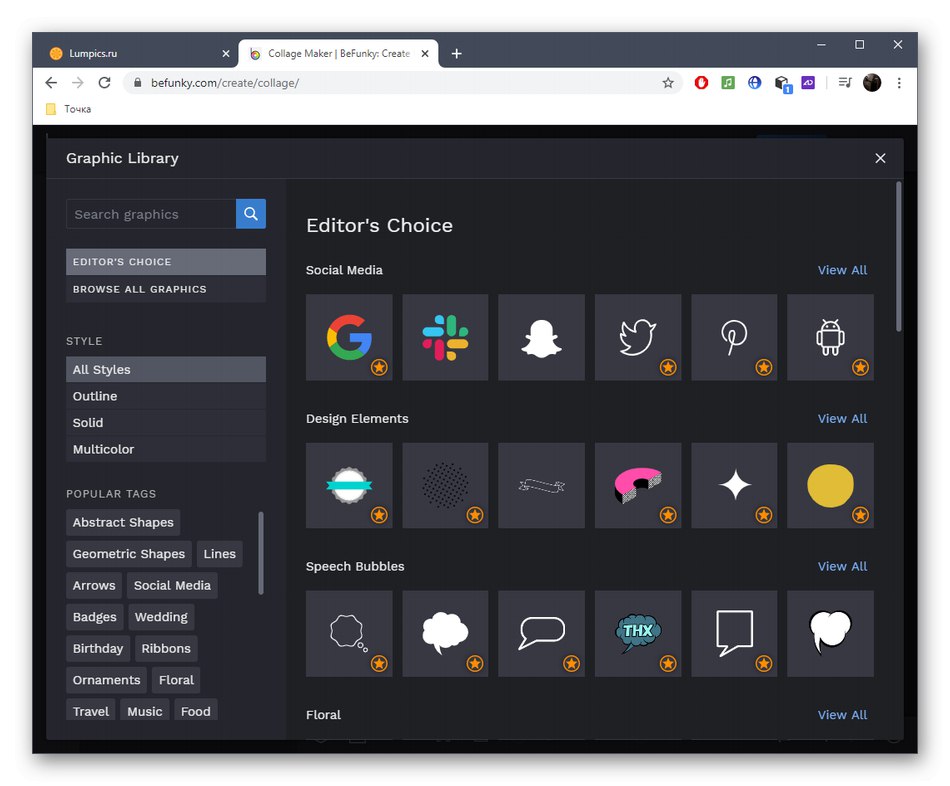Open a new browser tab
This screenshot has height=786, width=950.
click(x=457, y=53)
